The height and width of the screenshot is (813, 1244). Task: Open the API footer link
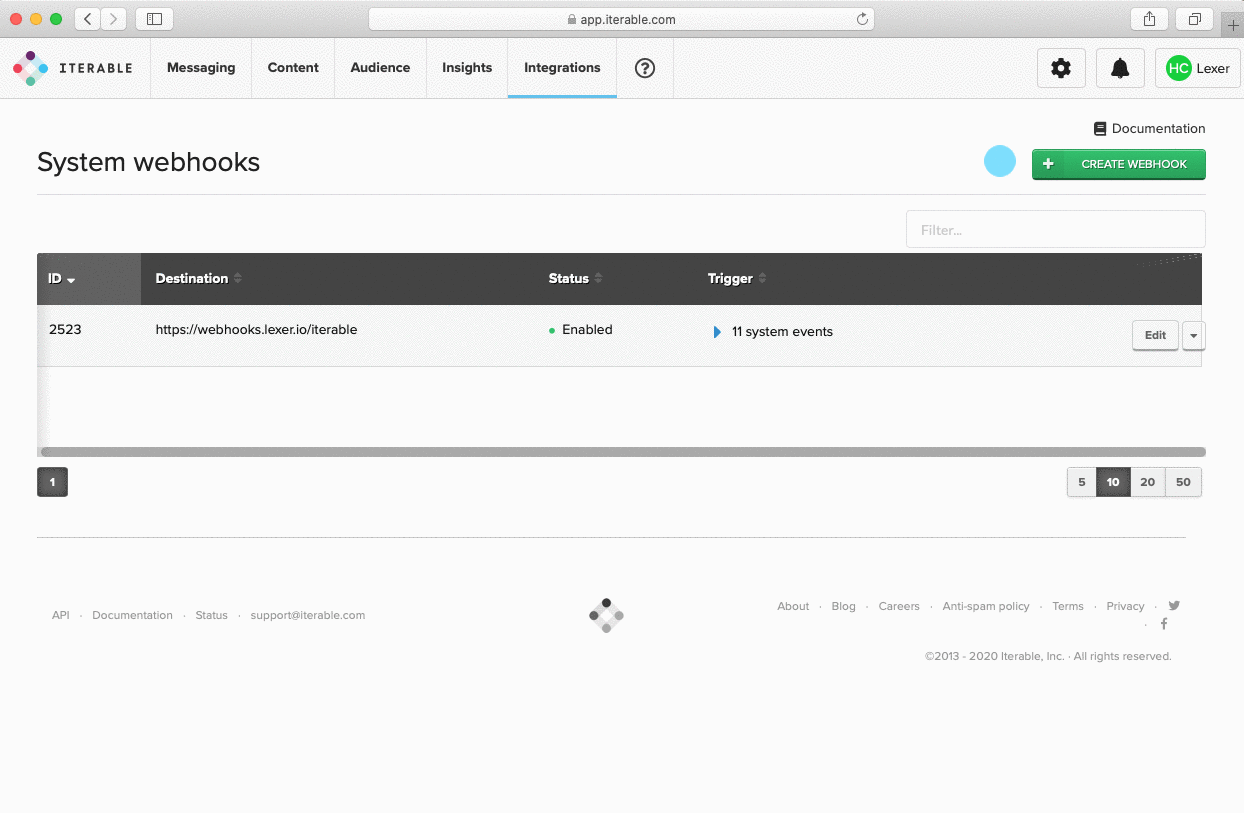click(x=61, y=616)
